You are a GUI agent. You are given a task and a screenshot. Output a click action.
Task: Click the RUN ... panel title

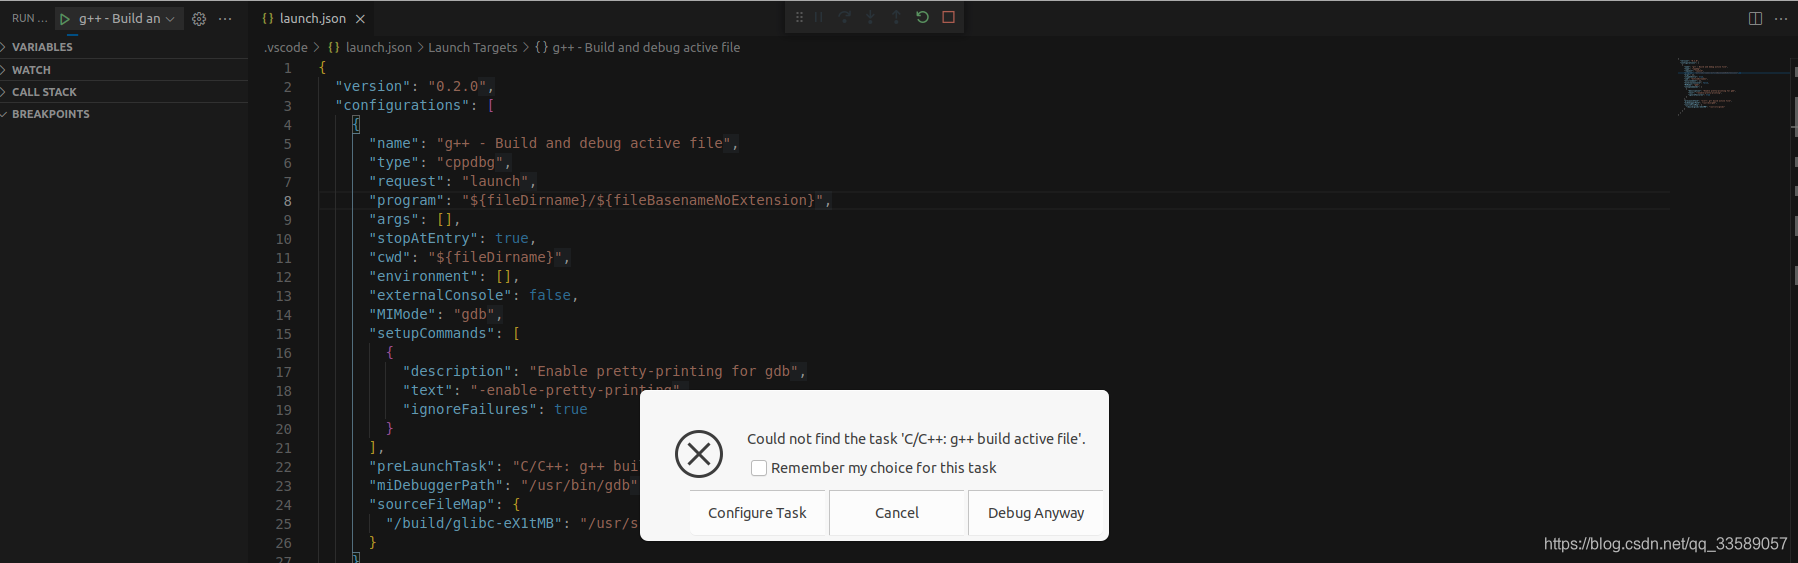[x=29, y=19]
